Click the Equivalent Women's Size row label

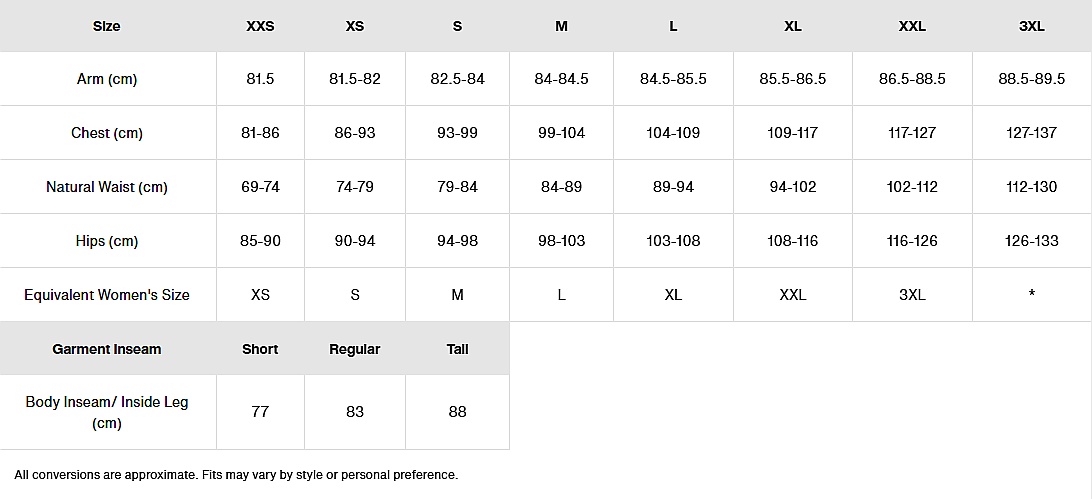[107, 295]
